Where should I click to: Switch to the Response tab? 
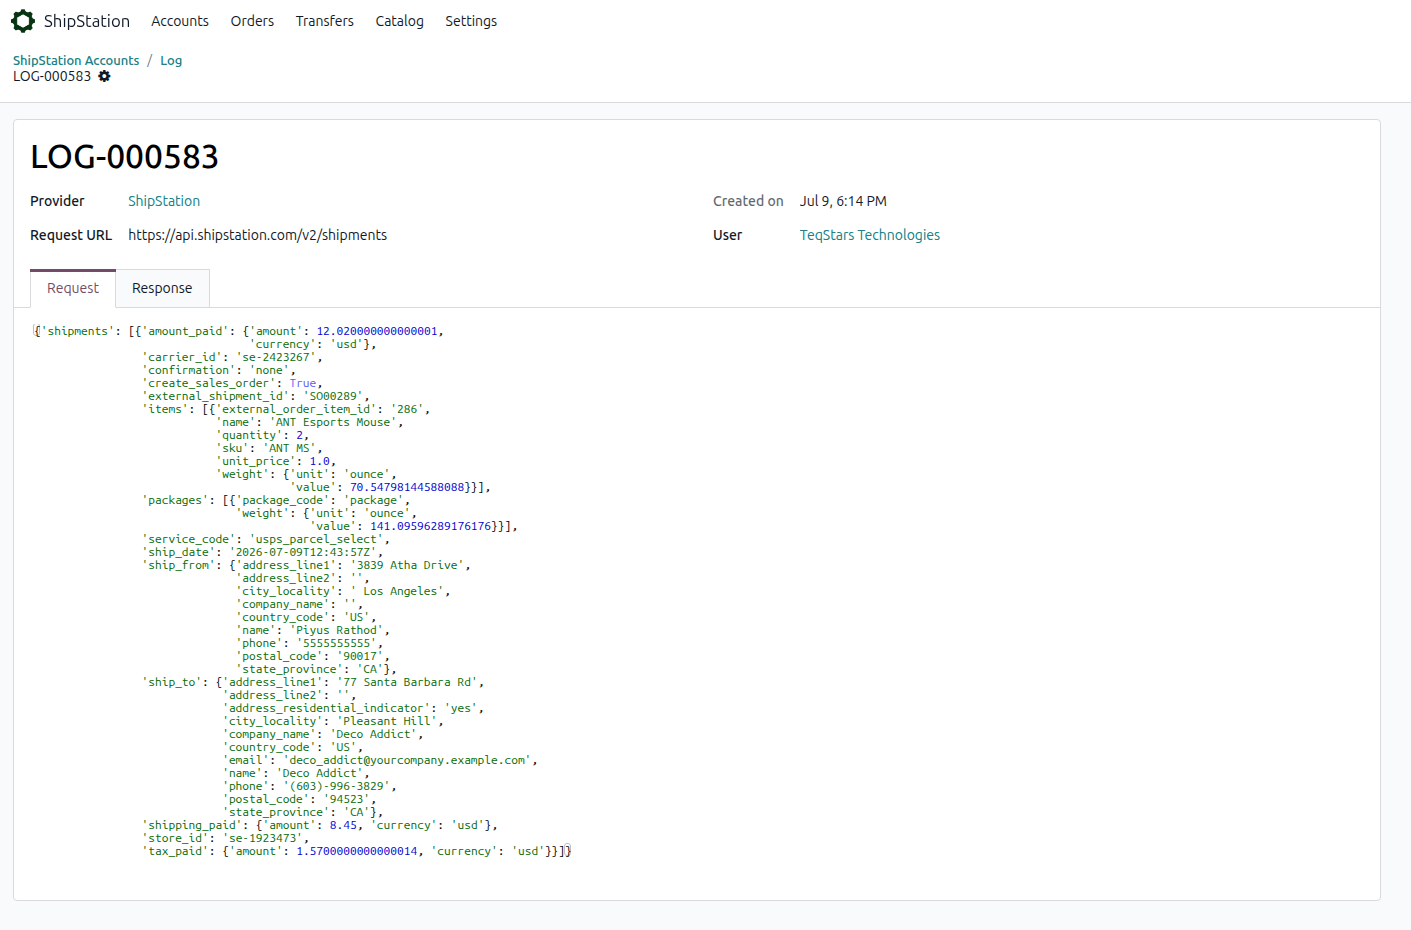(162, 288)
